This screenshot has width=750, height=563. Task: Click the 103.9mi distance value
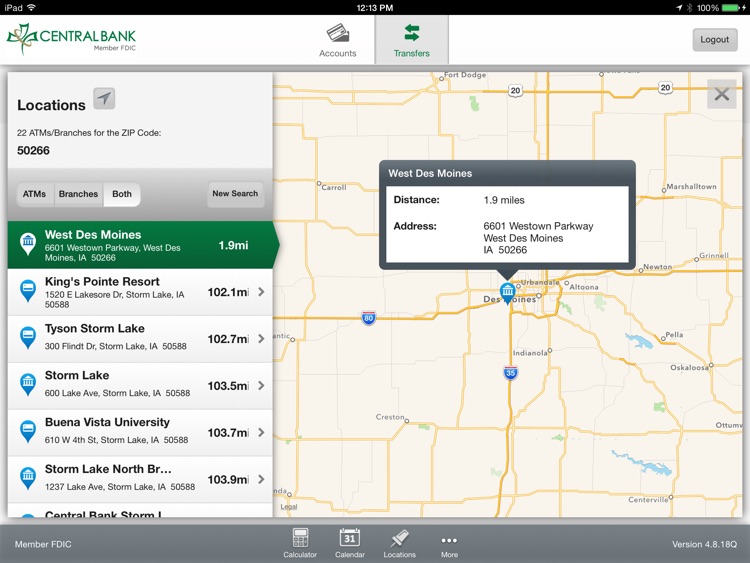pos(228,479)
